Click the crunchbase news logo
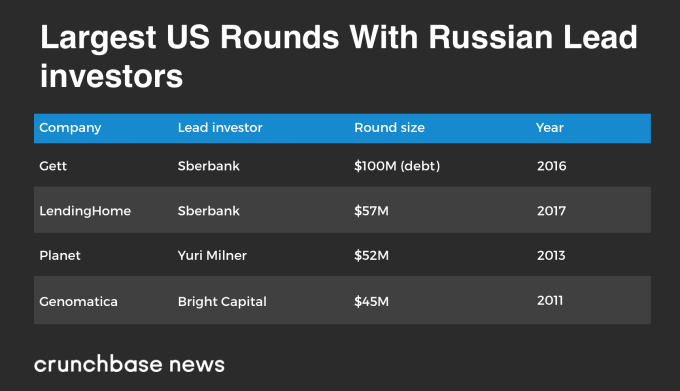The width and height of the screenshot is (680, 391). pyautogui.click(x=129, y=364)
